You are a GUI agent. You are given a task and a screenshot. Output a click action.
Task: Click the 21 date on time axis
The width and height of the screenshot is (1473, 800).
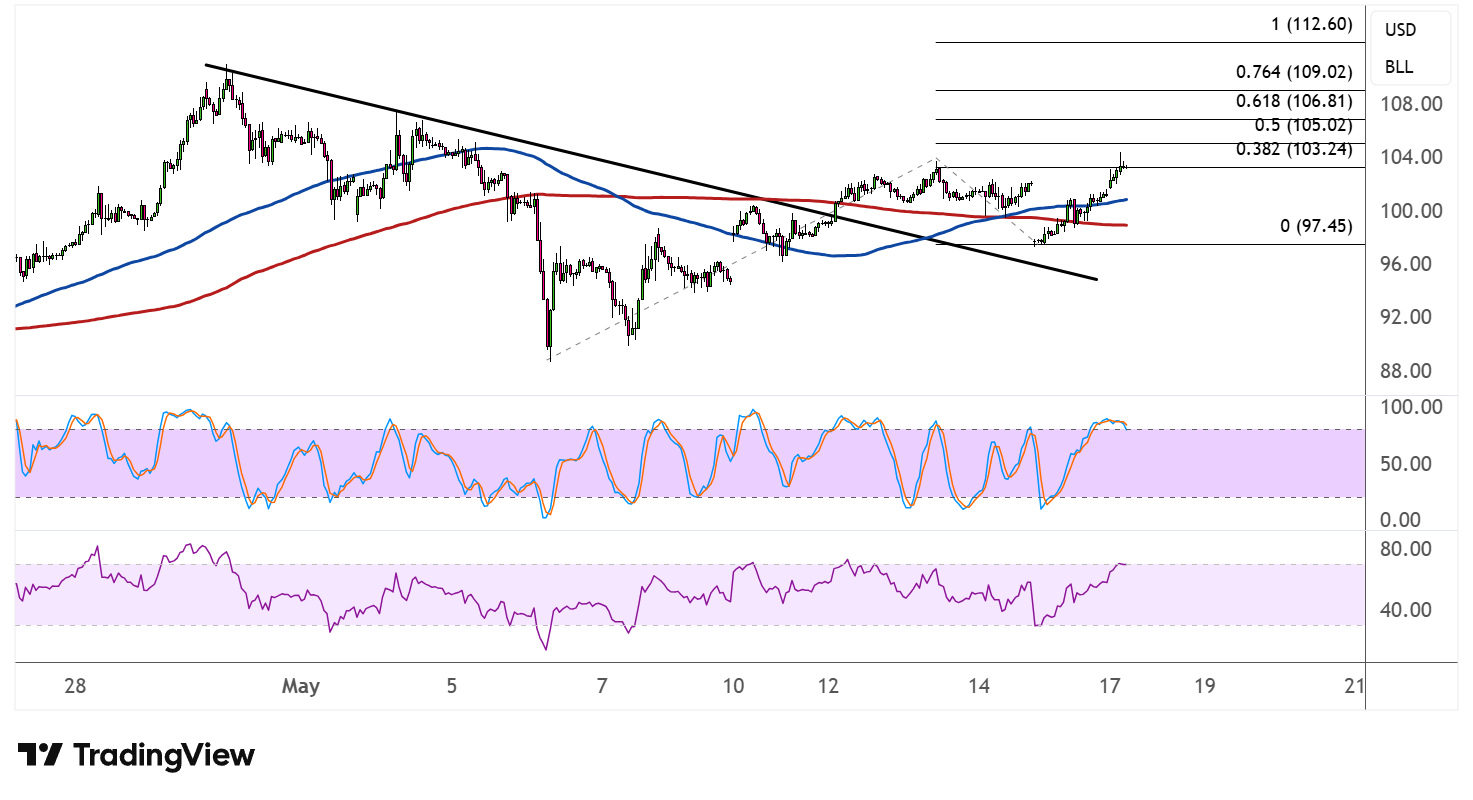click(1355, 687)
